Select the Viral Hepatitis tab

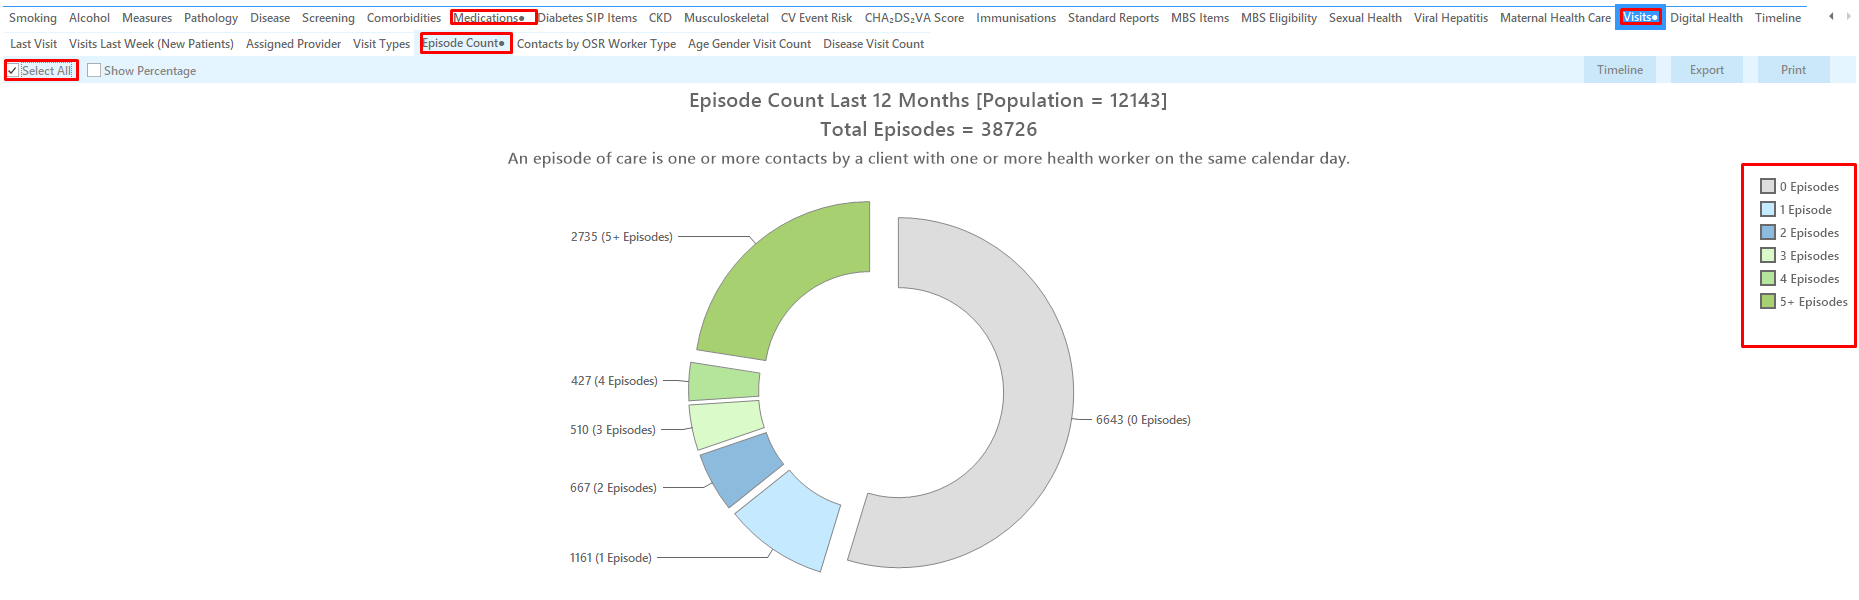click(1451, 18)
